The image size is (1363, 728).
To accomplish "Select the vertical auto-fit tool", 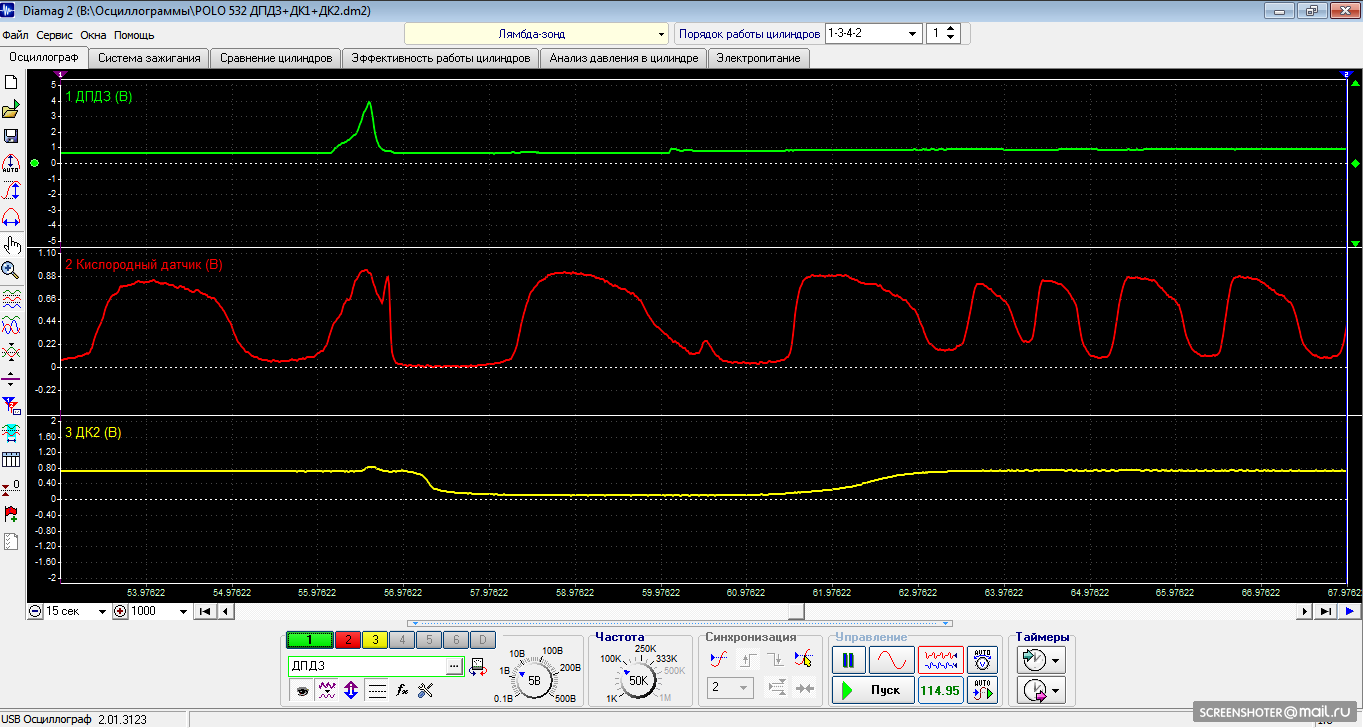I will [11, 190].
